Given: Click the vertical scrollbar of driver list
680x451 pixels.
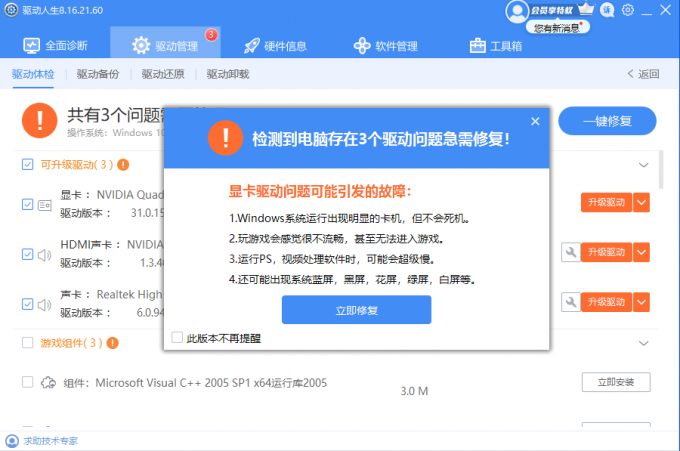Looking at the screenshot, I should pos(661,169).
